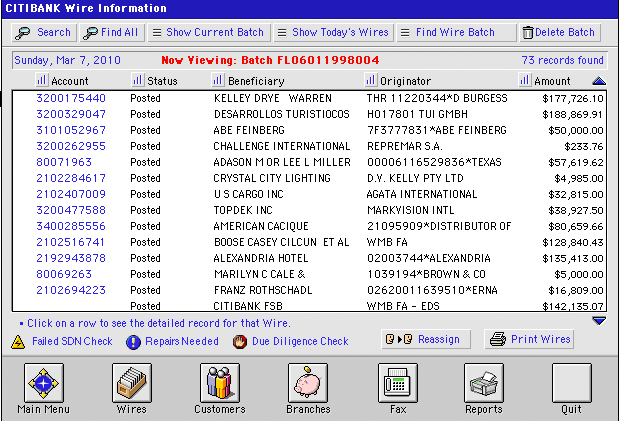Click the Failed SDN Check label

[x=72, y=341]
